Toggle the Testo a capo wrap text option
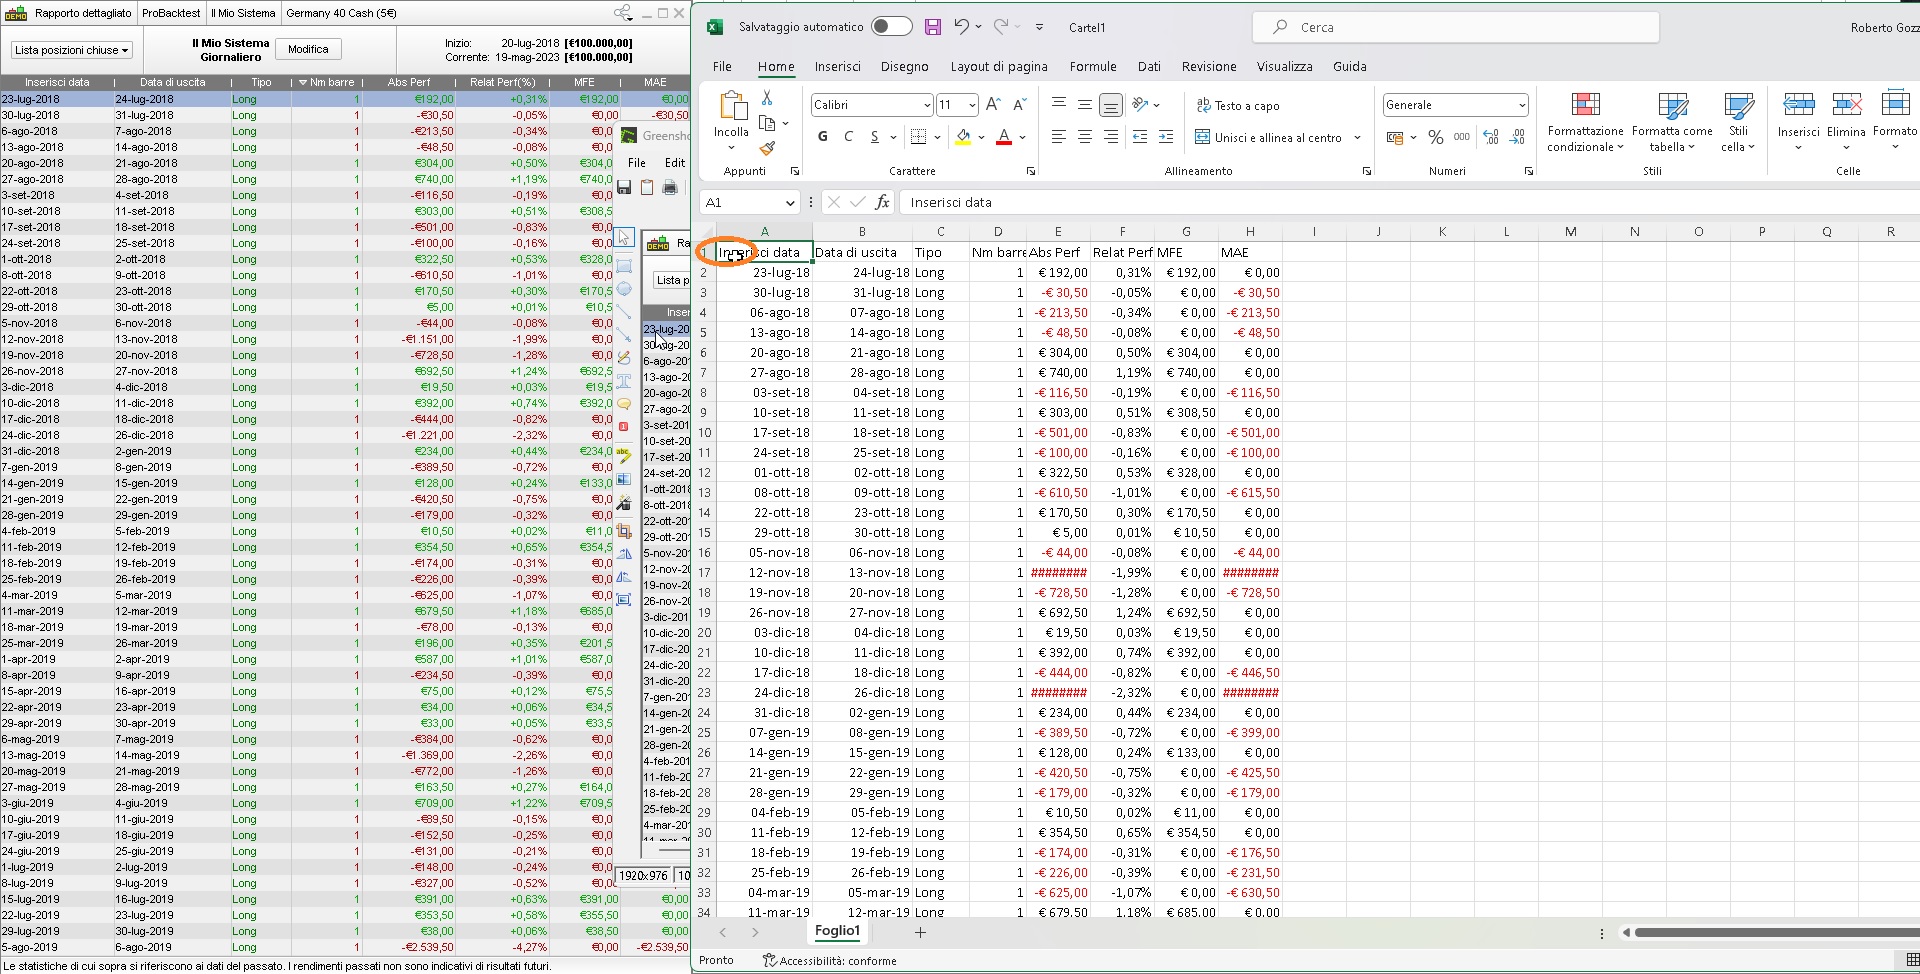Screen dimensions: 1920x974 (1238, 105)
